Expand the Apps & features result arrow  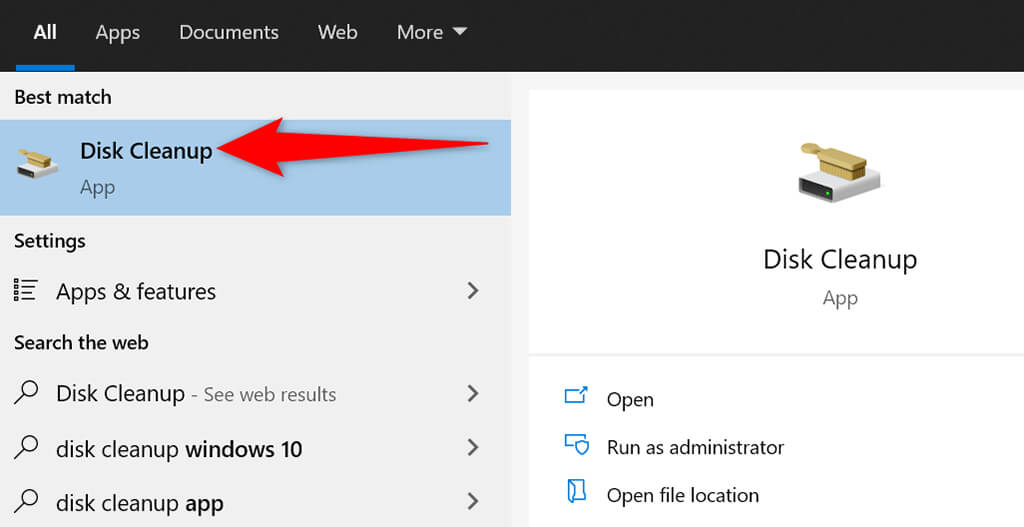tap(473, 291)
